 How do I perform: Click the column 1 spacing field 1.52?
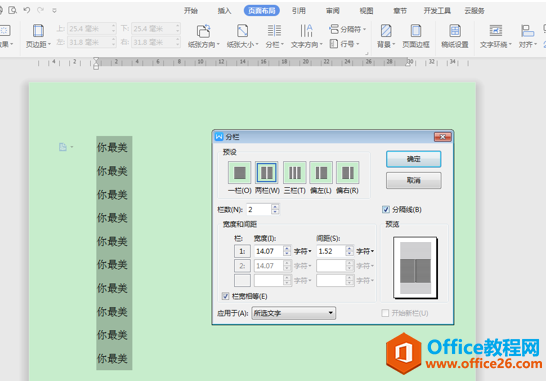[331, 251]
